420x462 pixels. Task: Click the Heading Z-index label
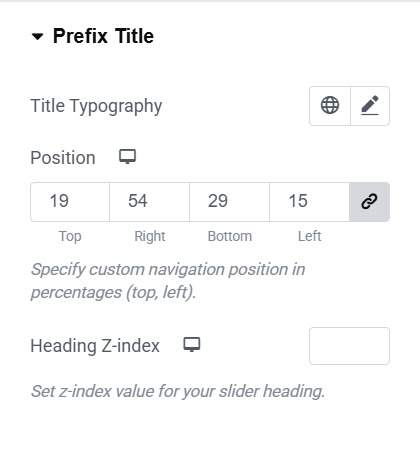(95, 346)
